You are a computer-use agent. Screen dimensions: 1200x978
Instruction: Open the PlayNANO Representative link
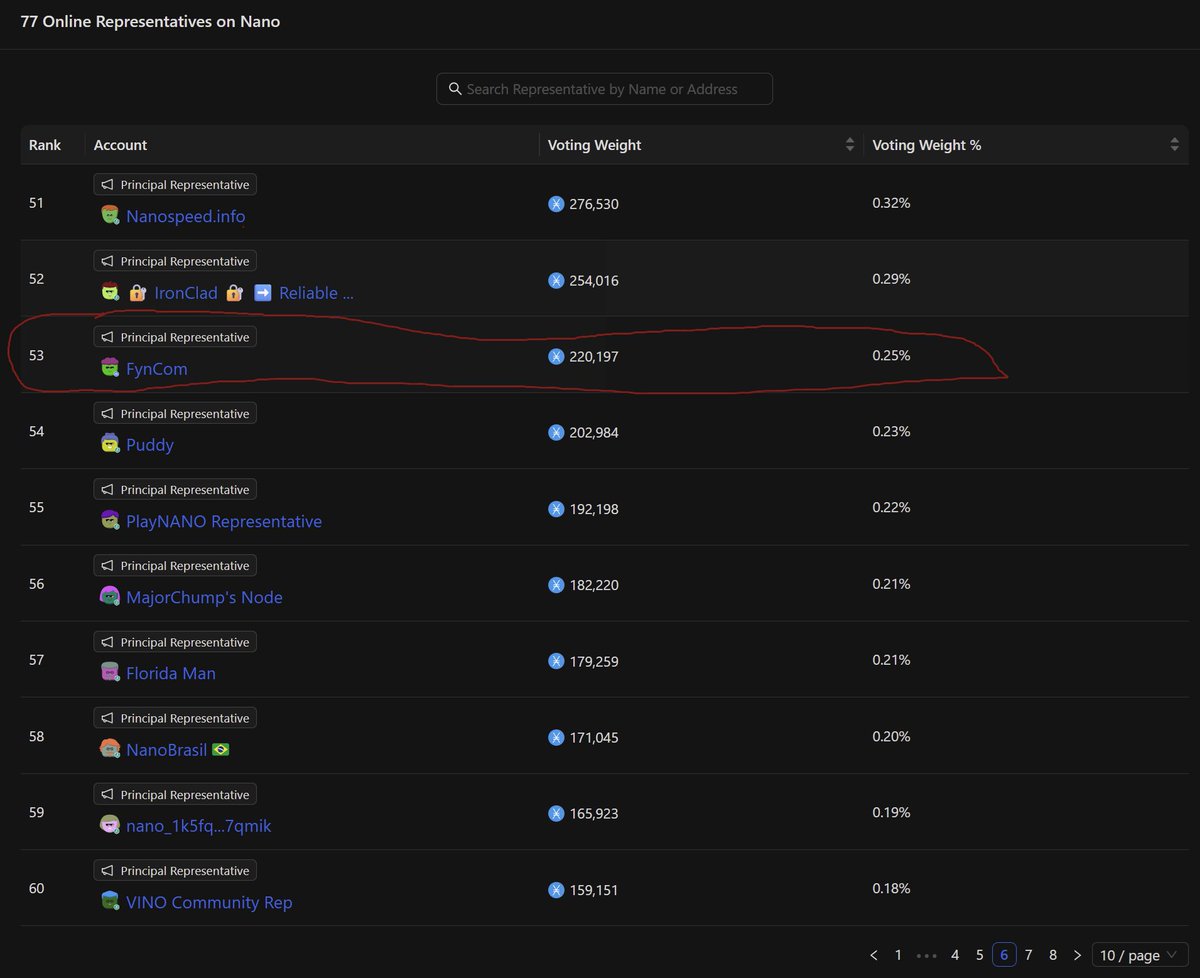click(224, 521)
